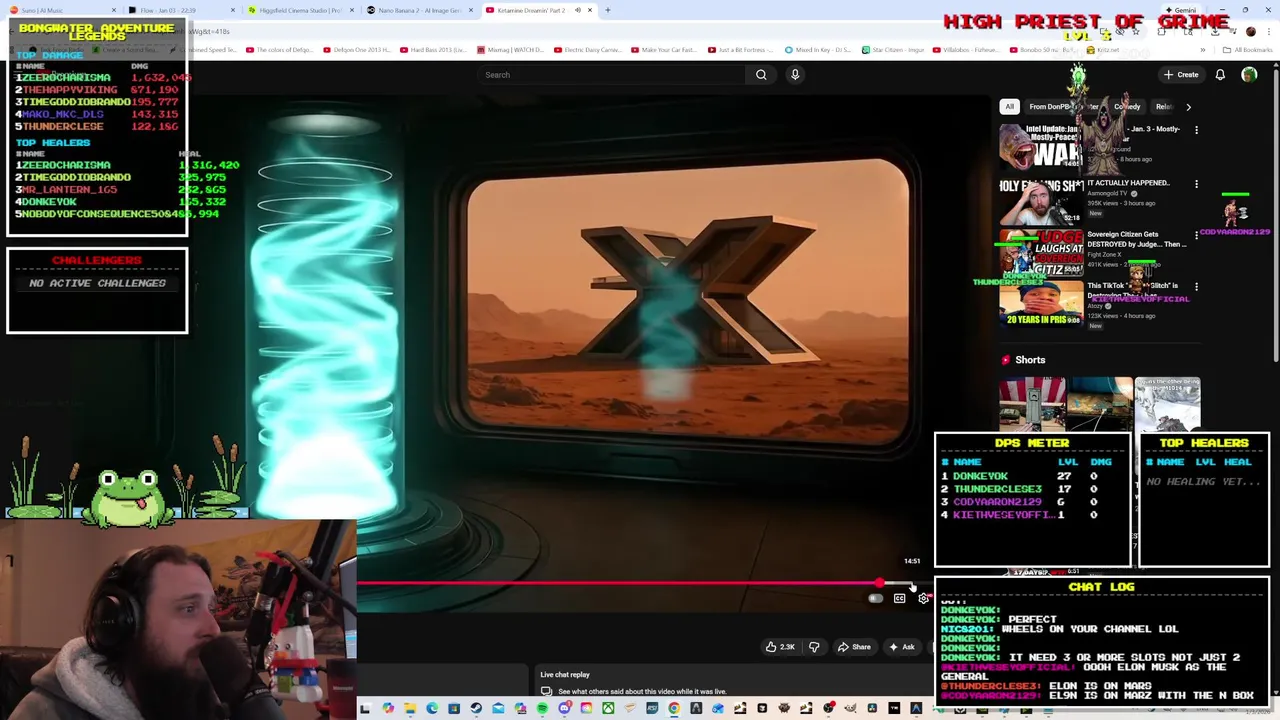Open 'Sovereign Citizen Gets DESTROYED' video title
The image size is (1280, 720).
[x=1137, y=239]
